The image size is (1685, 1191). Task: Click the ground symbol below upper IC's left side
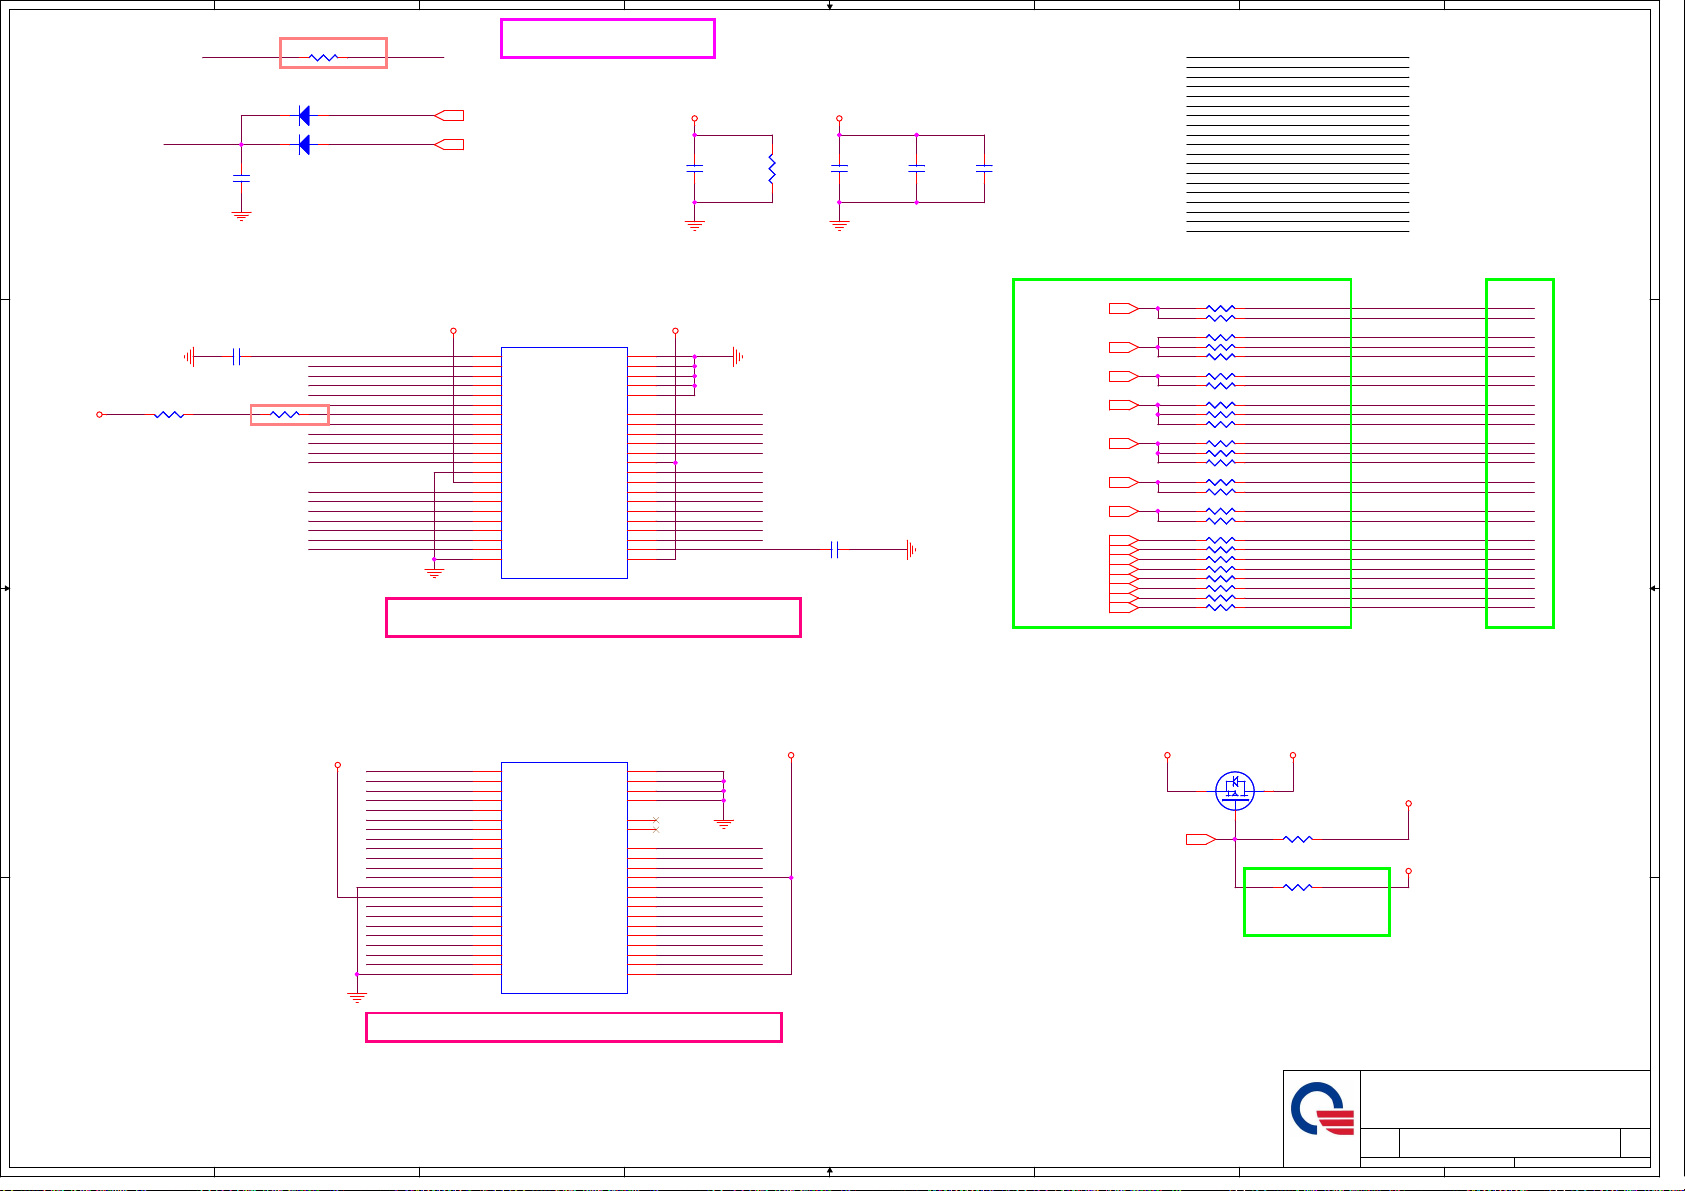434,573
